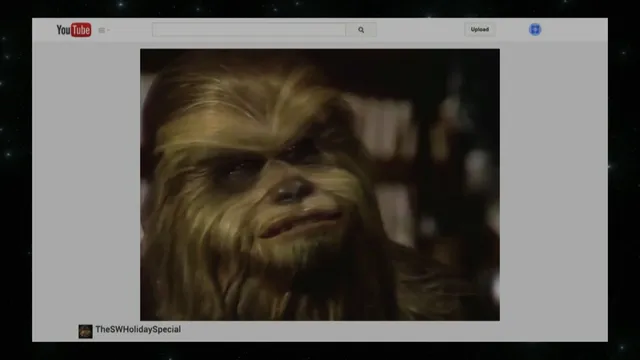This screenshot has height=360, width=640.
Task: Open the TheSWHolidaySpecial channel avatar thumbnail
Action: pyautogui.click(x=85, y=331)
